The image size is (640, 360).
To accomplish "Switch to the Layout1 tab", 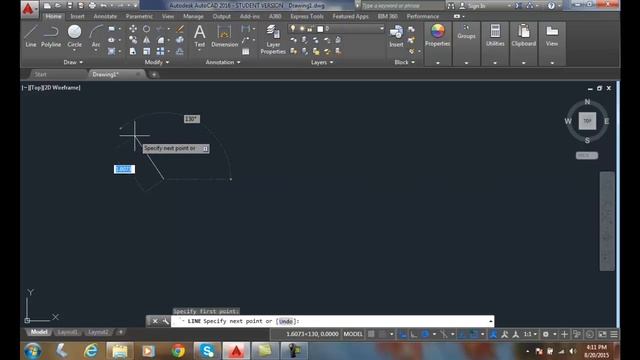I will pyautogui.click(x=68, y=332).
